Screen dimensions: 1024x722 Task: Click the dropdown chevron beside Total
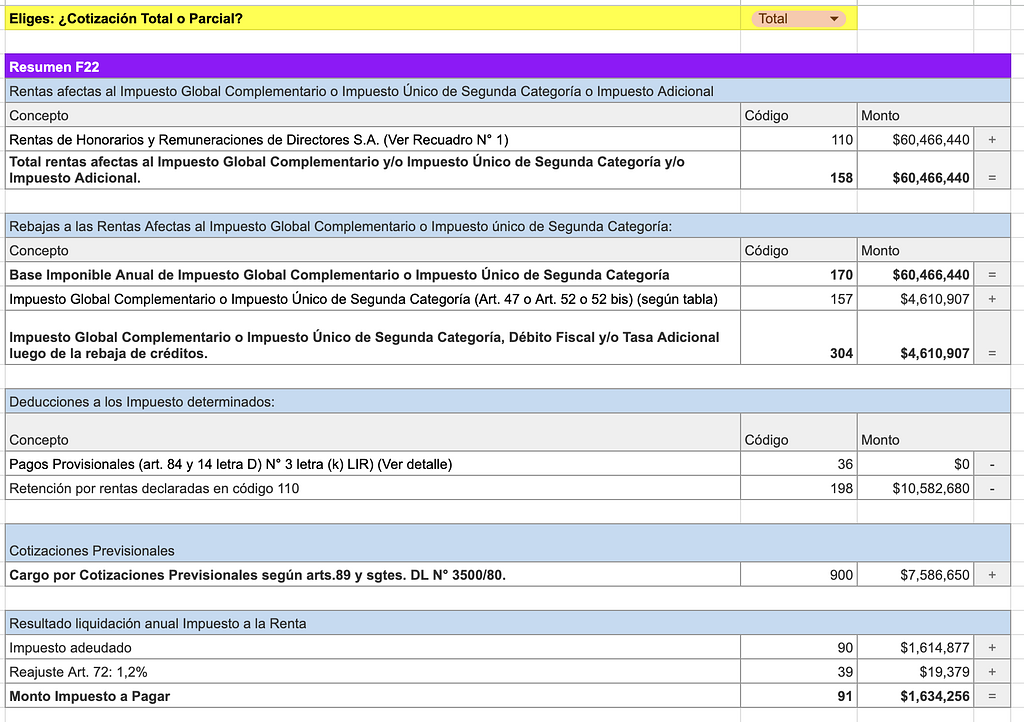(x=833, y=17)
